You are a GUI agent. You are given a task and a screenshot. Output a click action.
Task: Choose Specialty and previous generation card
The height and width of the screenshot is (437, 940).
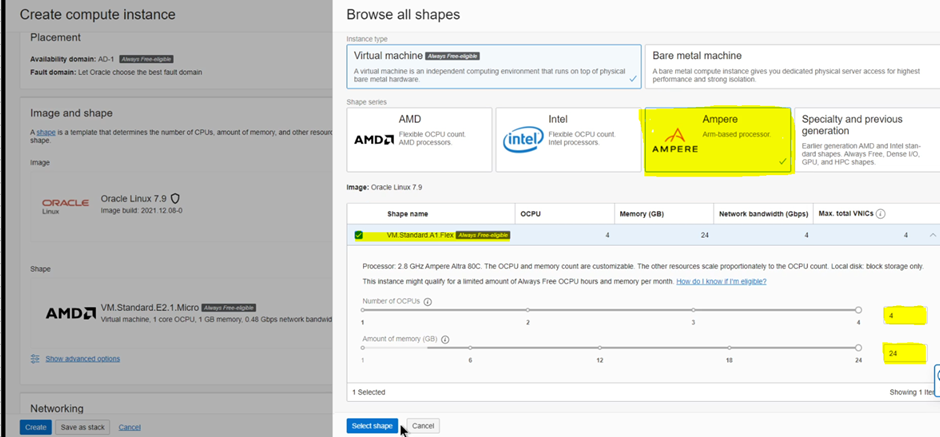[x=867, y=140]
